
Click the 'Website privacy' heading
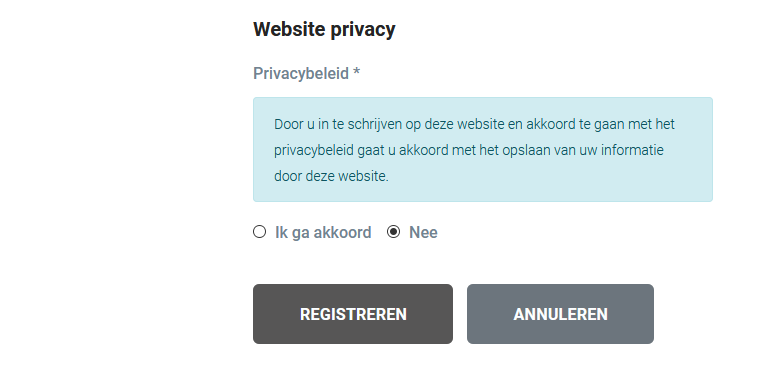(x=324, y=29)
